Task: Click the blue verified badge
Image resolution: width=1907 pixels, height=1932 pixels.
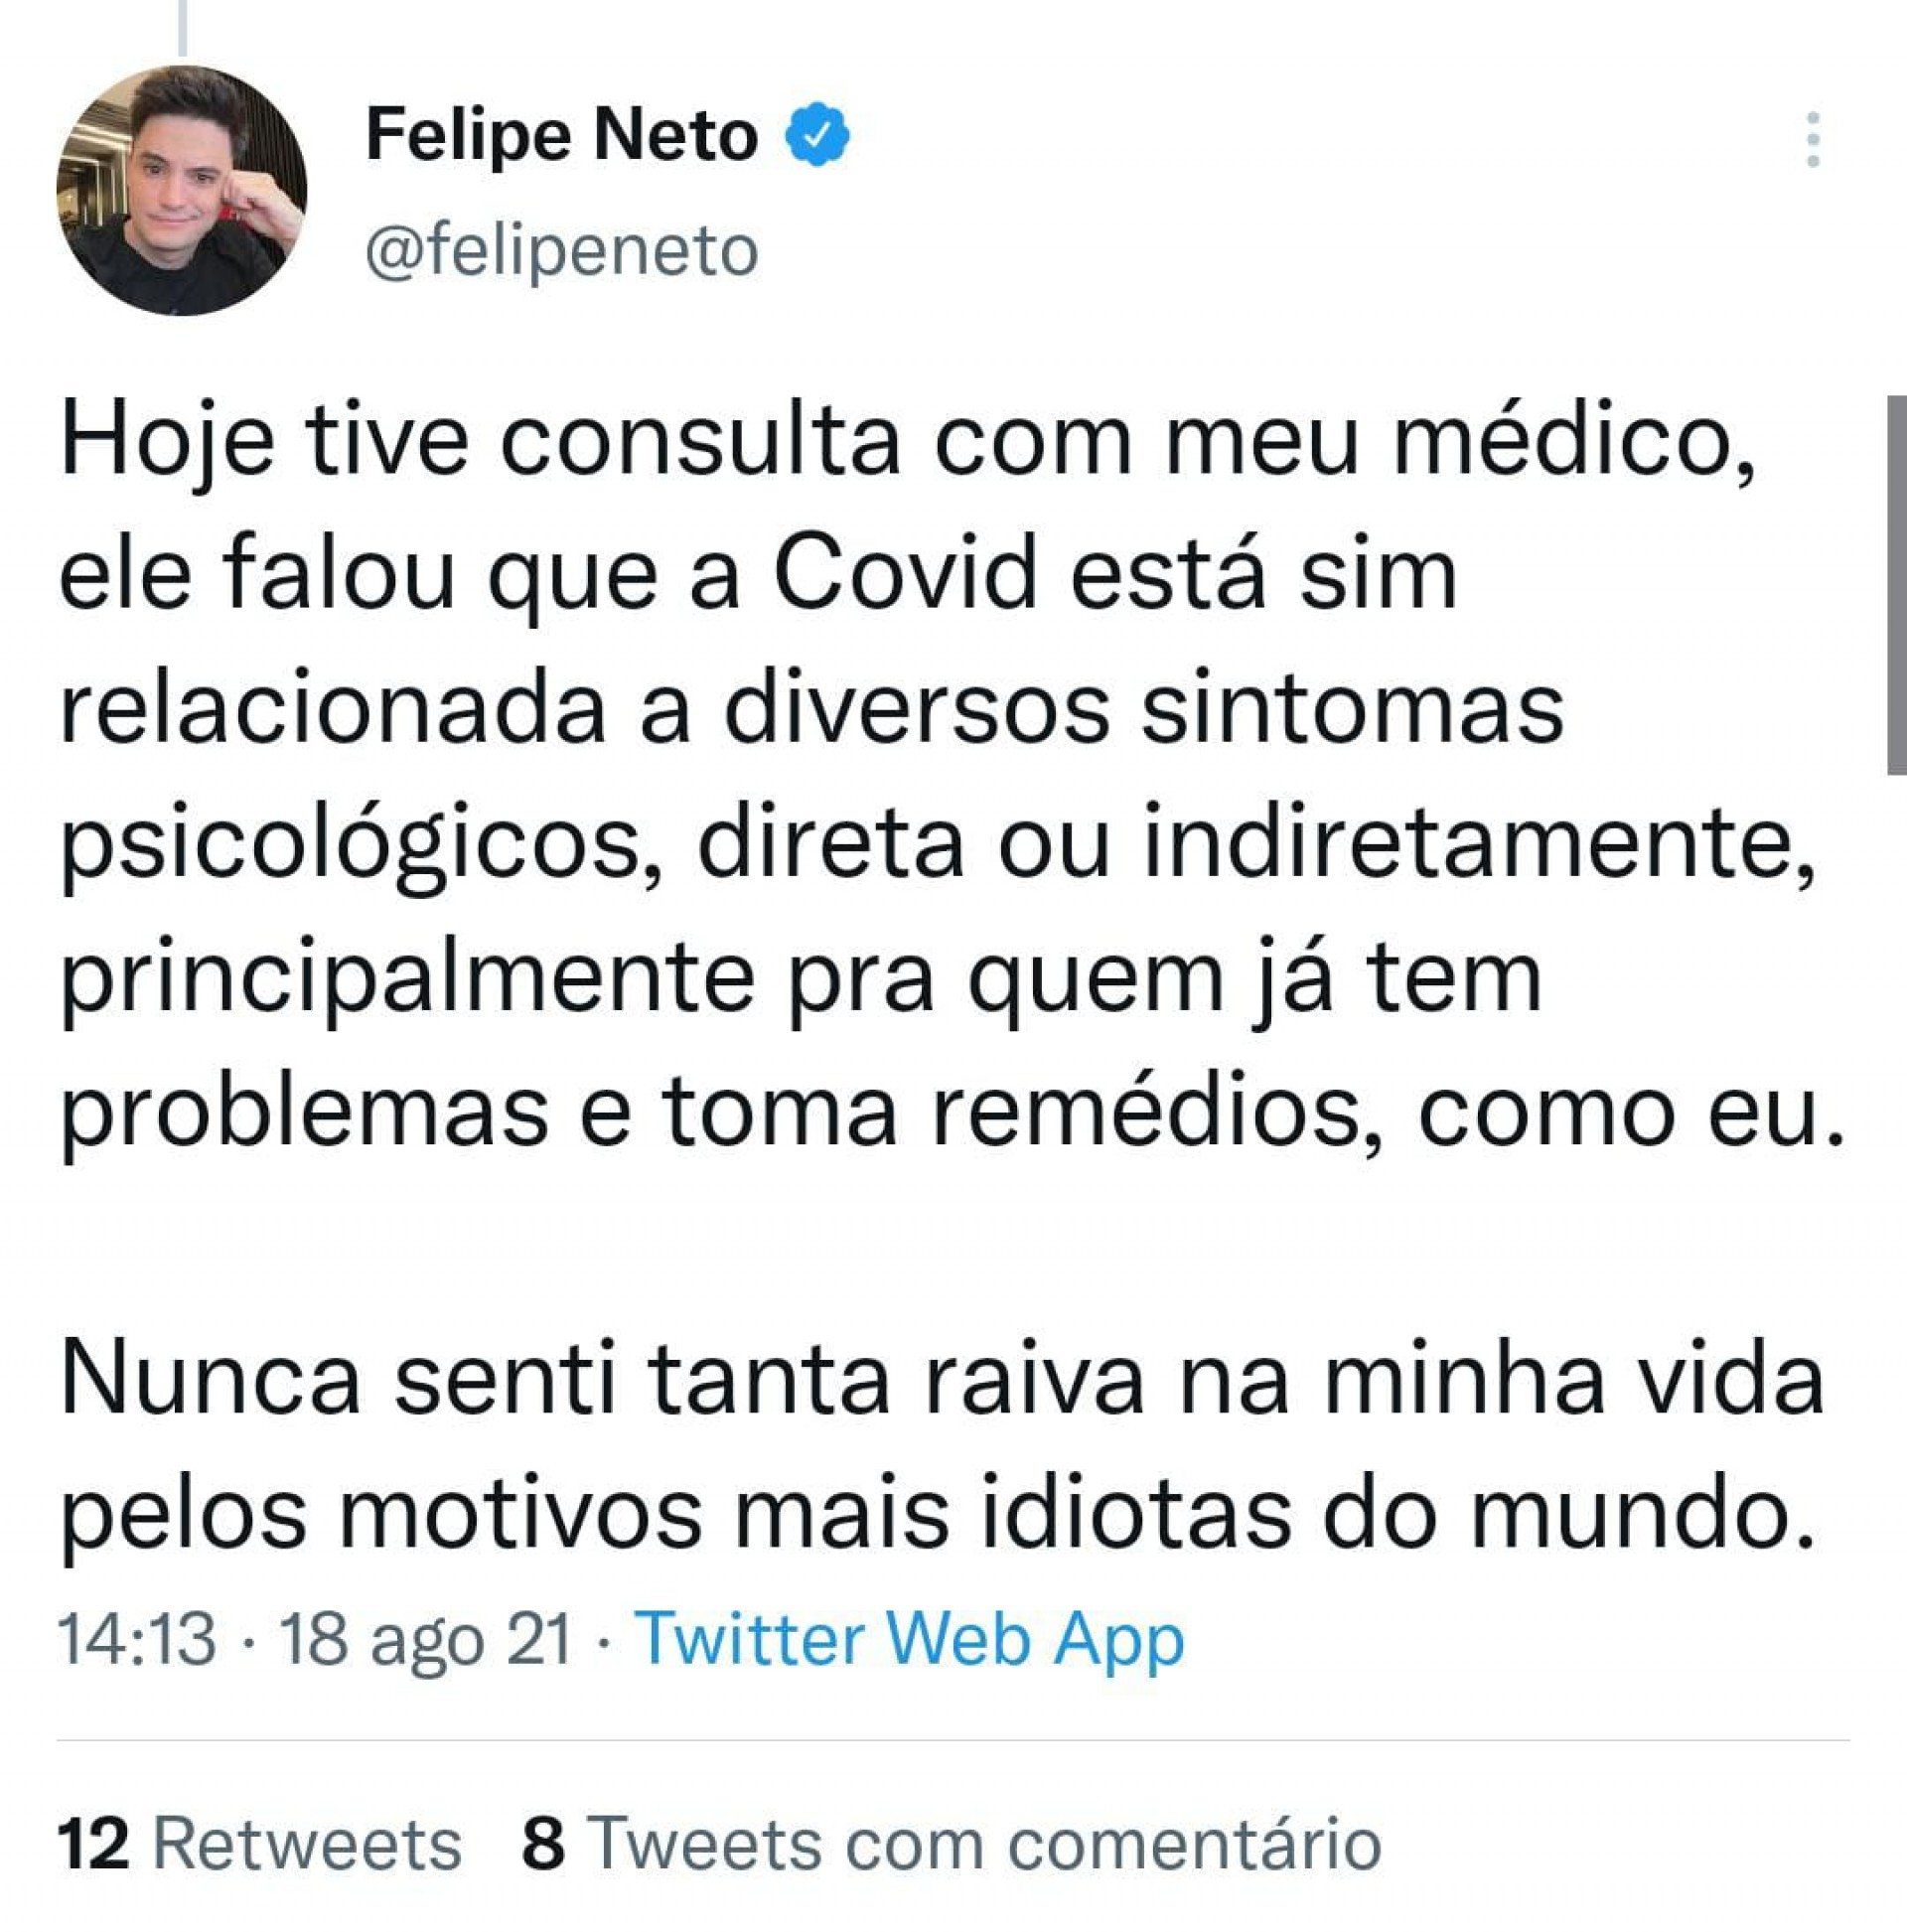Action: [x=818, y=133]
